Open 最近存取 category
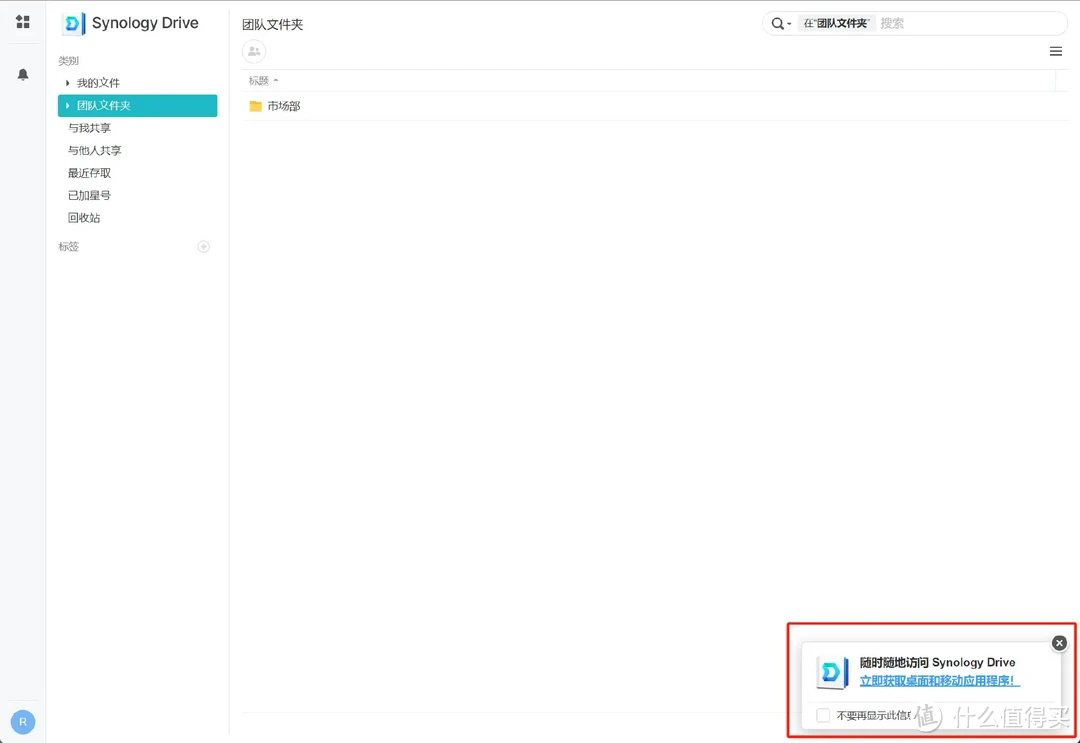 tap(90, 173)
